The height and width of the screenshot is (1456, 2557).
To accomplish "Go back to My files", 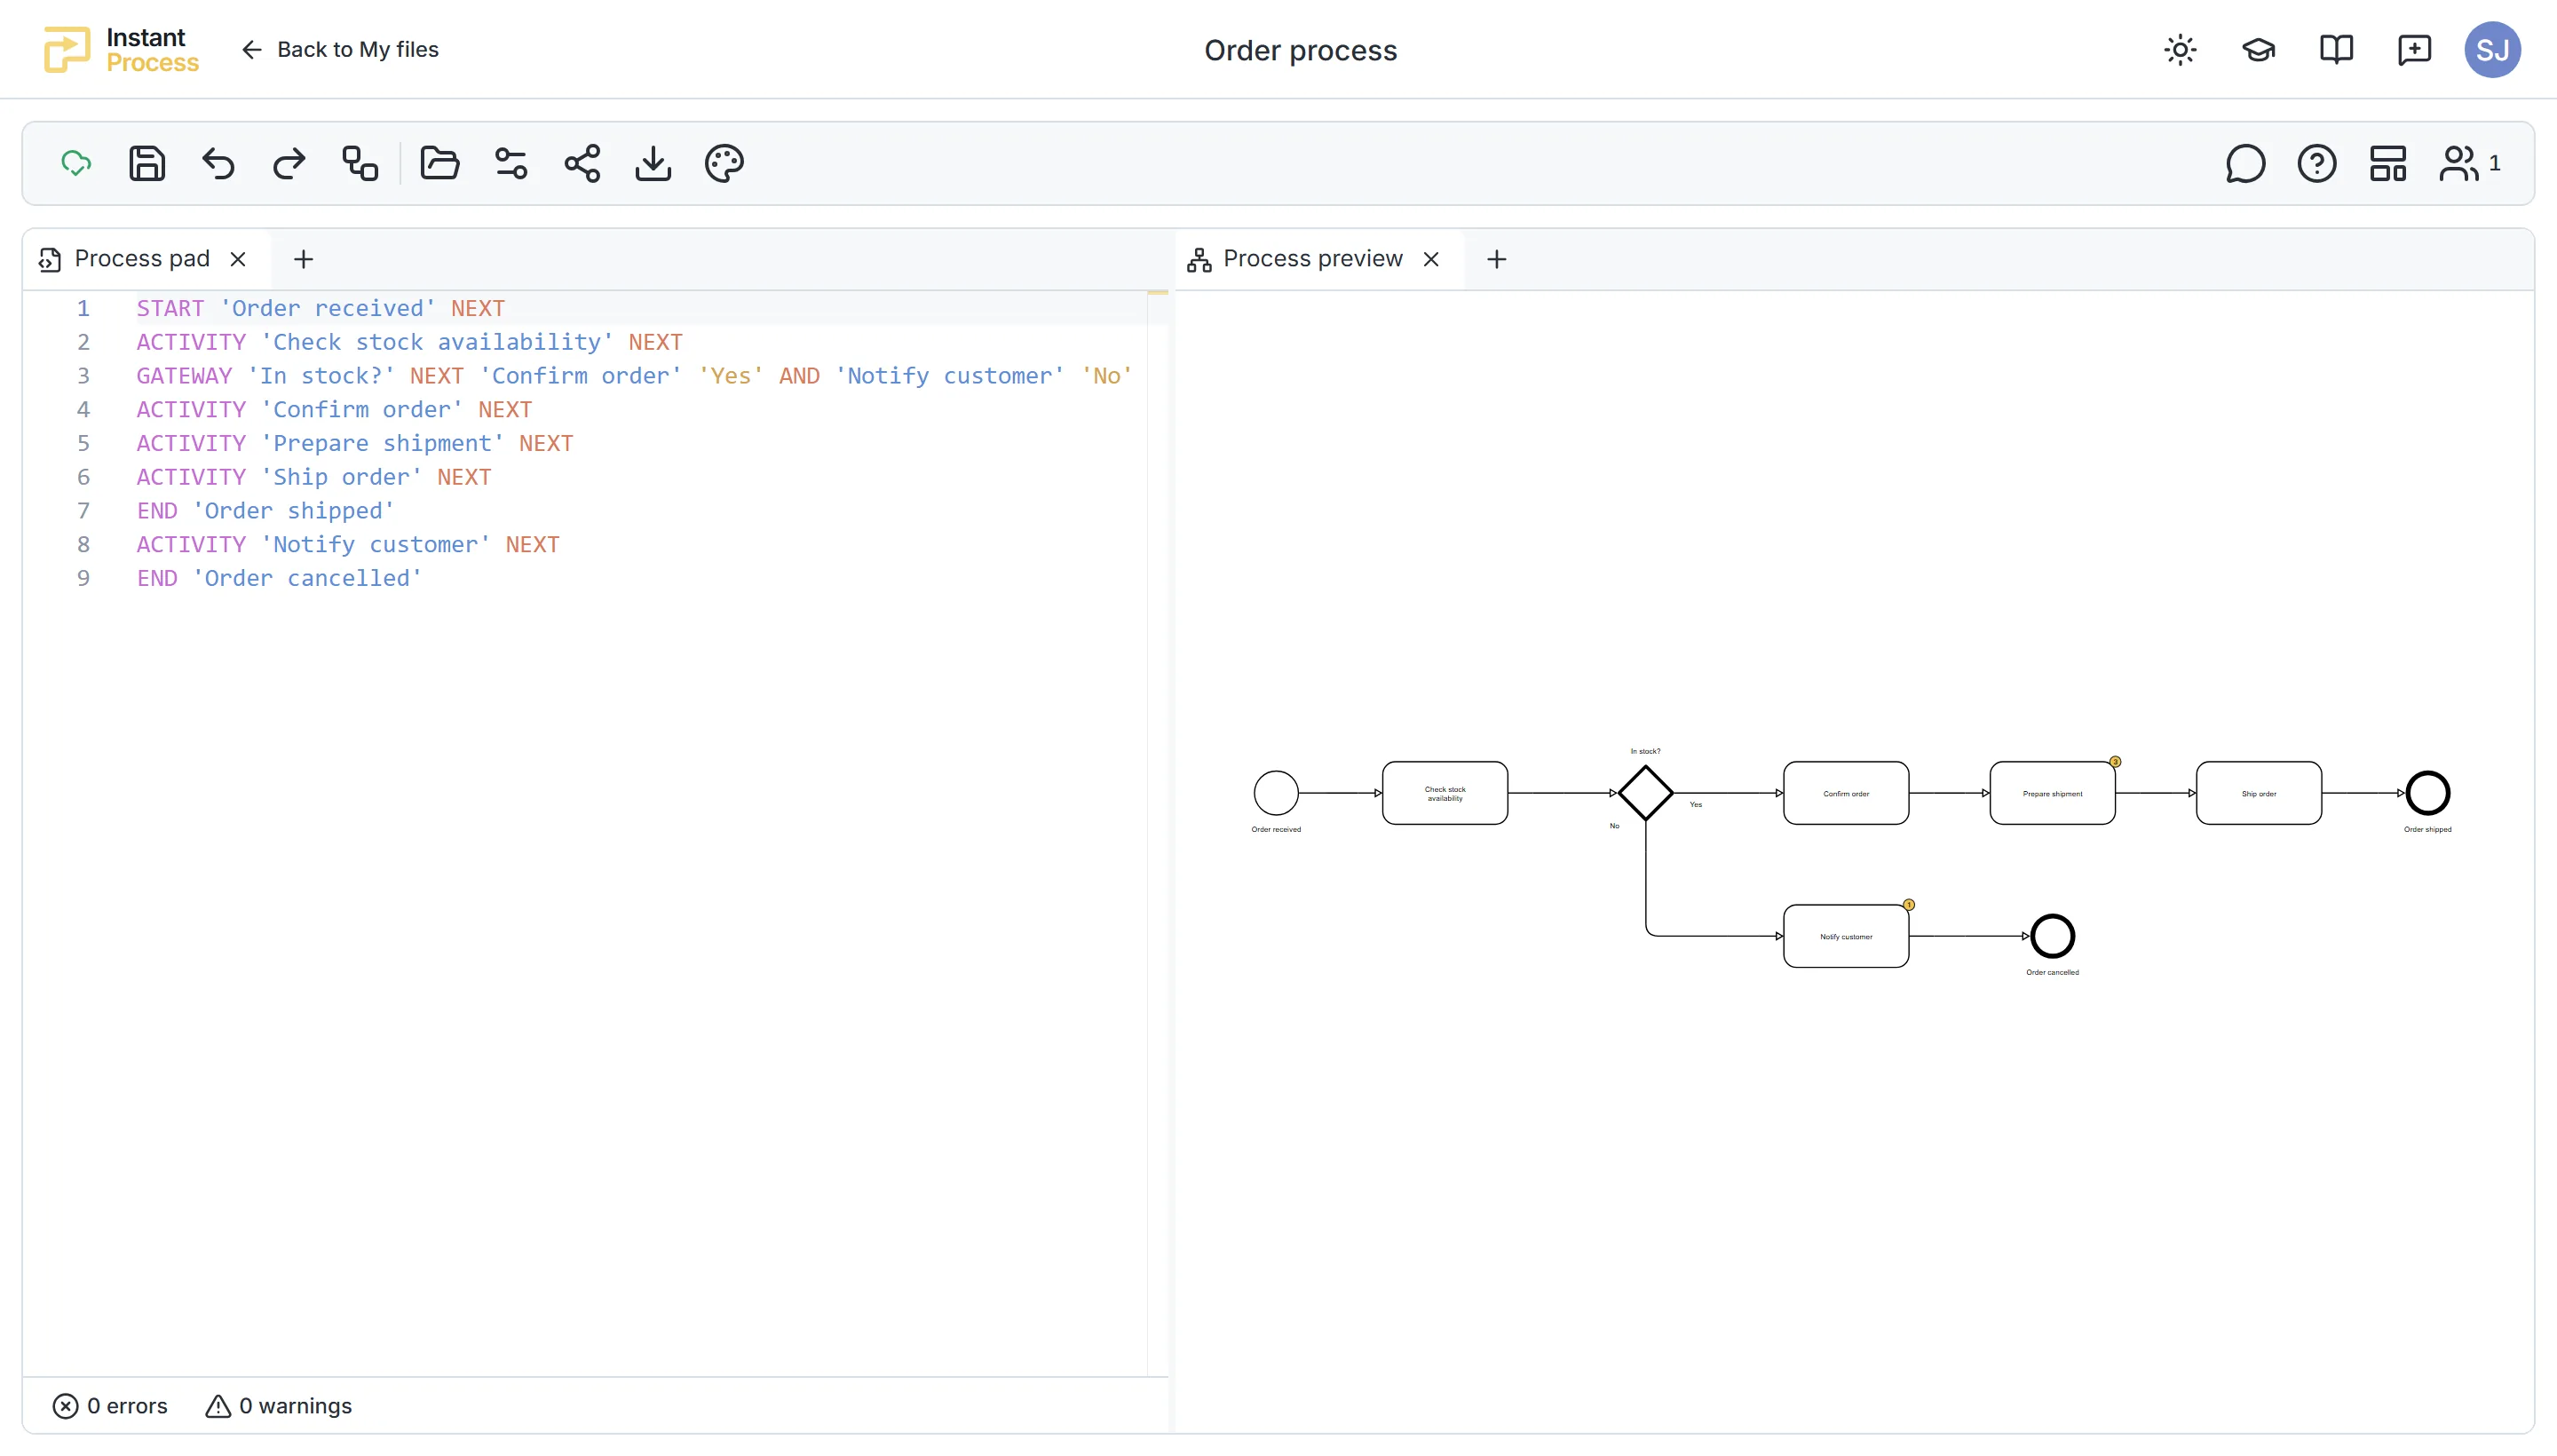I will [x=340, y=50].
